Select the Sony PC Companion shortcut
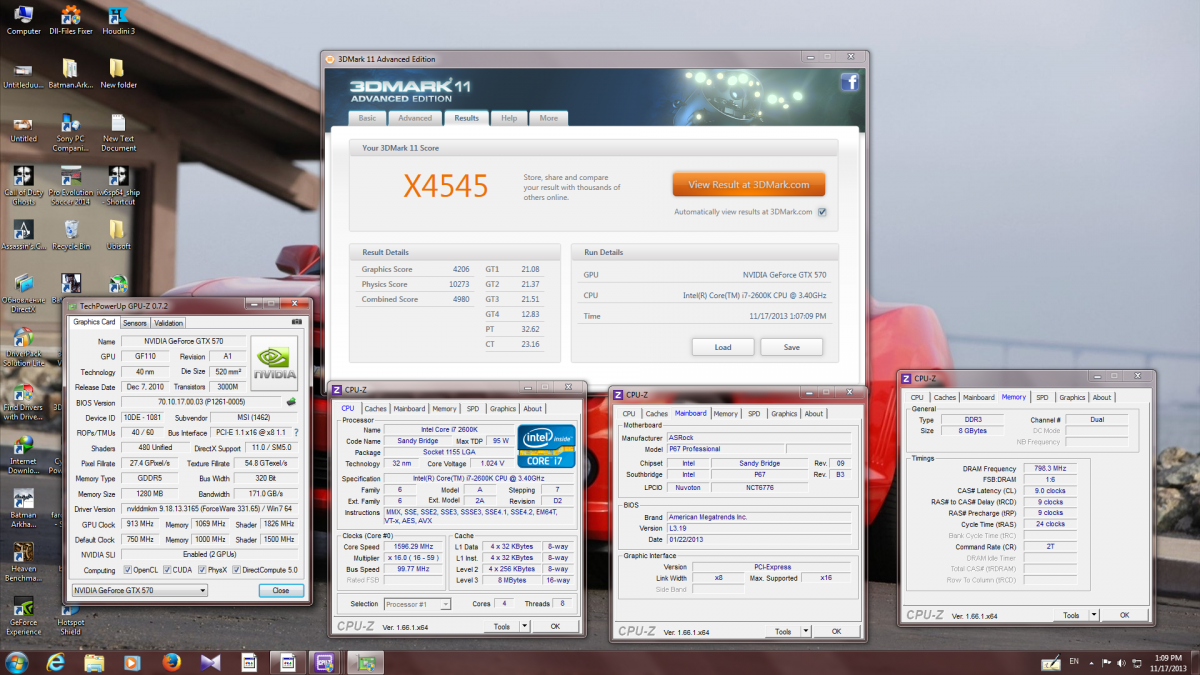Screen dimensions: 1200x675 click(x=70, y=132)
